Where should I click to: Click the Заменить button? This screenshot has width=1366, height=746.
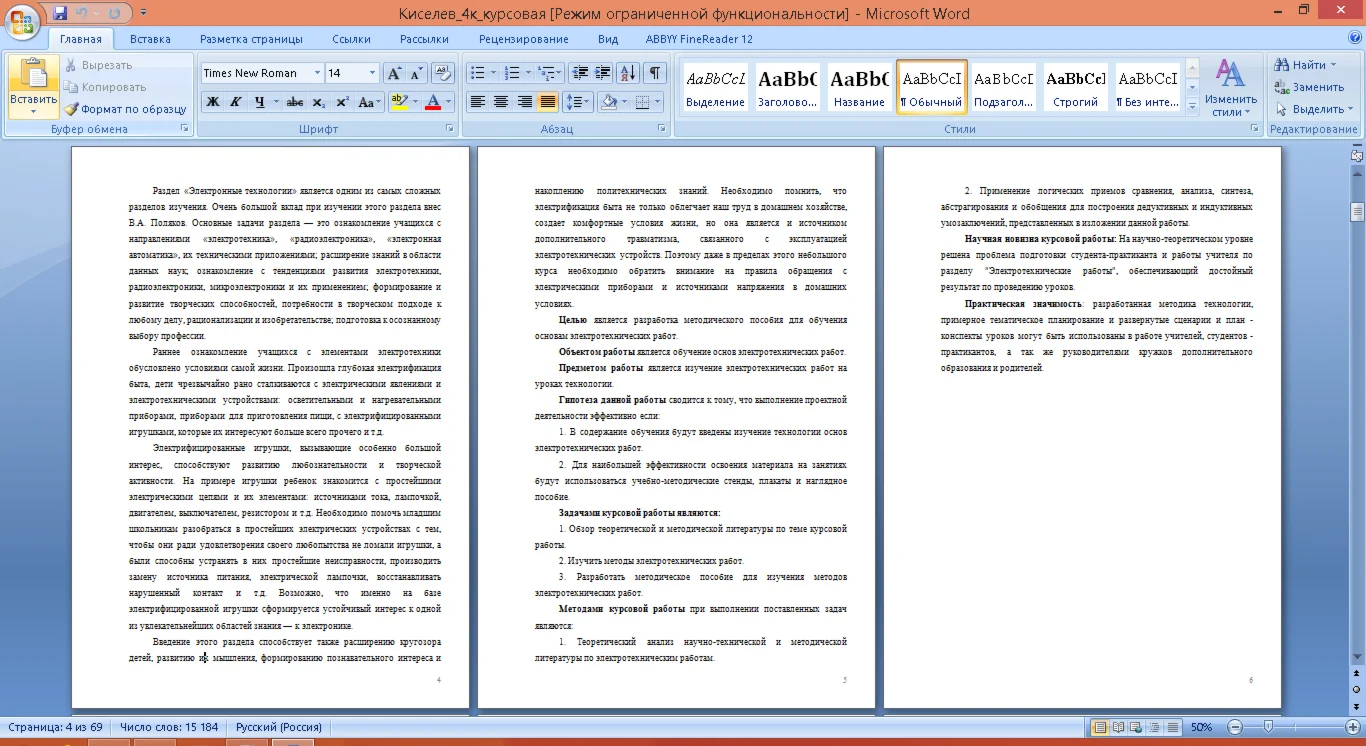(1309, 87)
